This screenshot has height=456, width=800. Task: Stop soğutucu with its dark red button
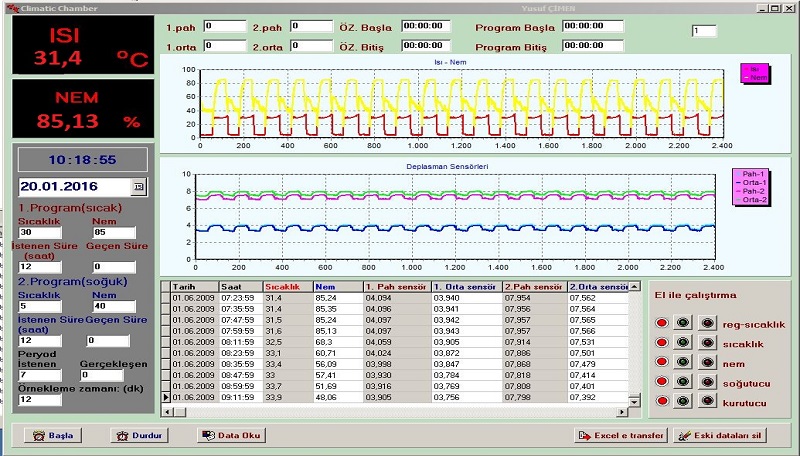click(x=707, y=381)
